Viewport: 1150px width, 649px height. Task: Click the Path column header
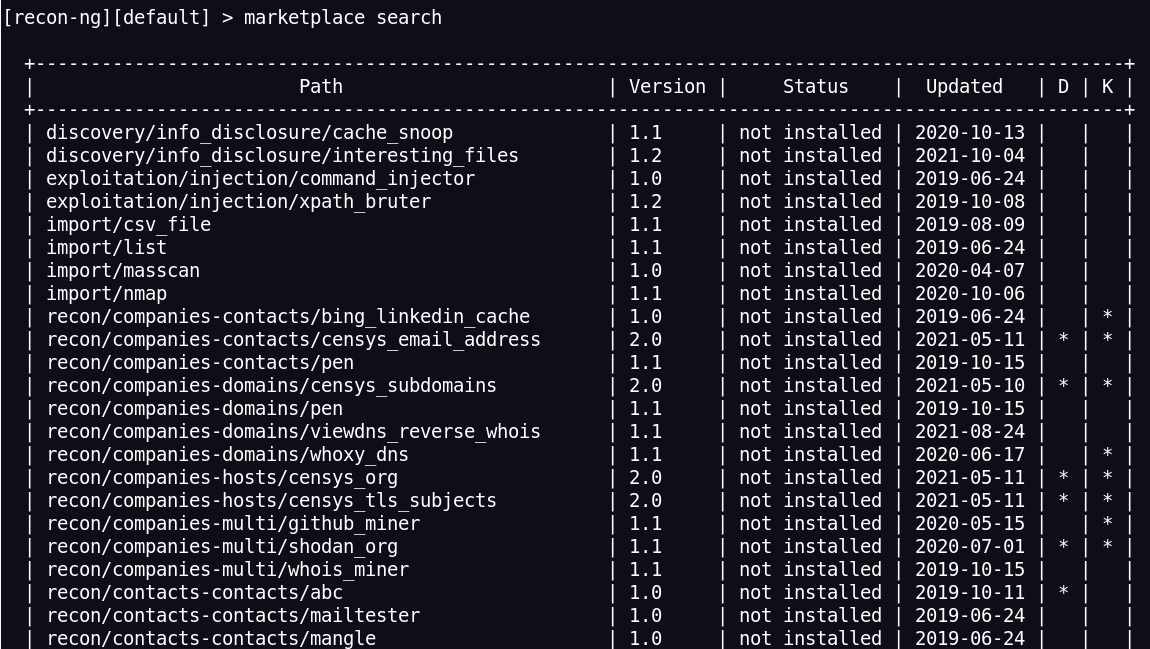(321, 87)
